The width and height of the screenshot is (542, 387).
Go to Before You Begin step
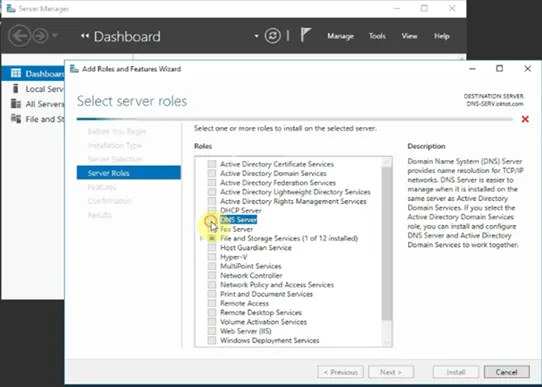point(117,131)
